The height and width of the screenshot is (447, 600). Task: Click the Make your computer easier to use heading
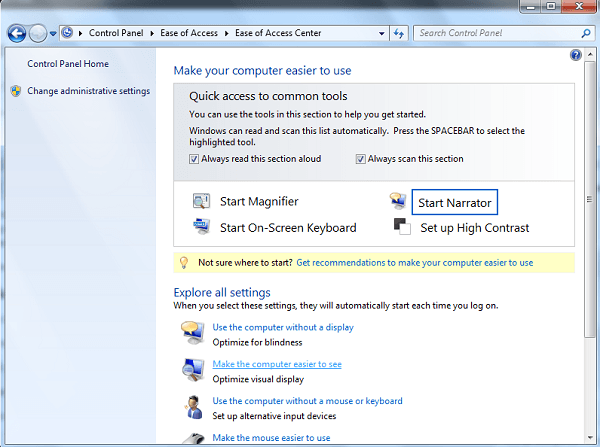(x=262, y=71)
